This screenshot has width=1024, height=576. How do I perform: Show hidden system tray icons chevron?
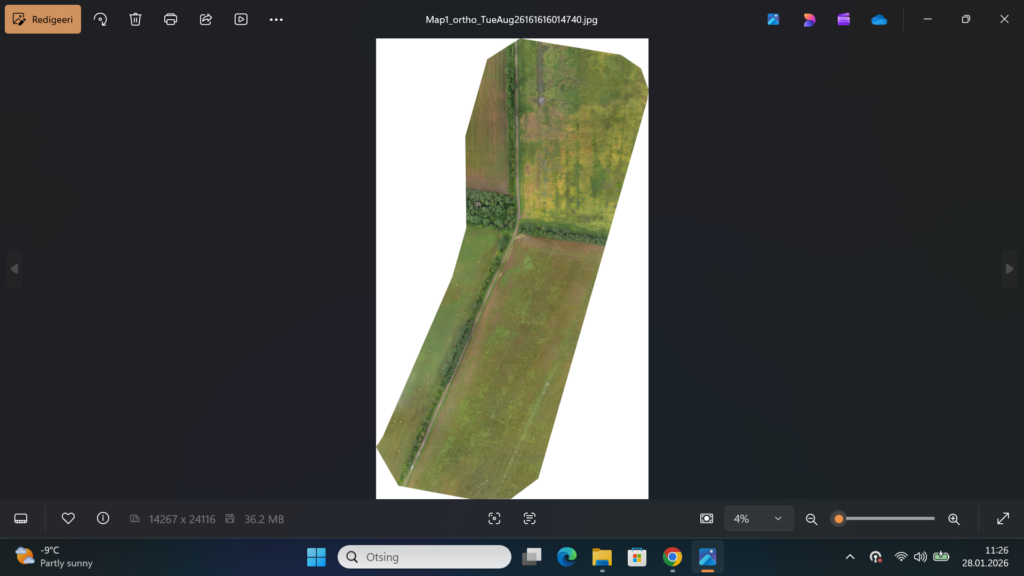[x=850, y=557]
